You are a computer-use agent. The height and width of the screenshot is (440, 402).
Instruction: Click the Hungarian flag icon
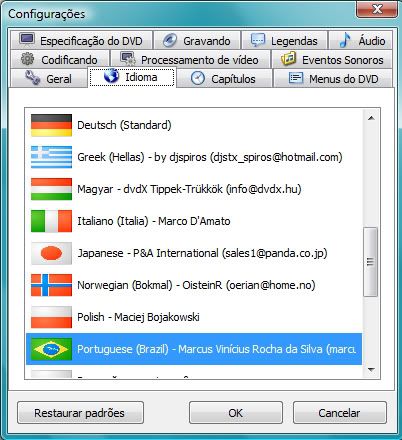[51, 189]
